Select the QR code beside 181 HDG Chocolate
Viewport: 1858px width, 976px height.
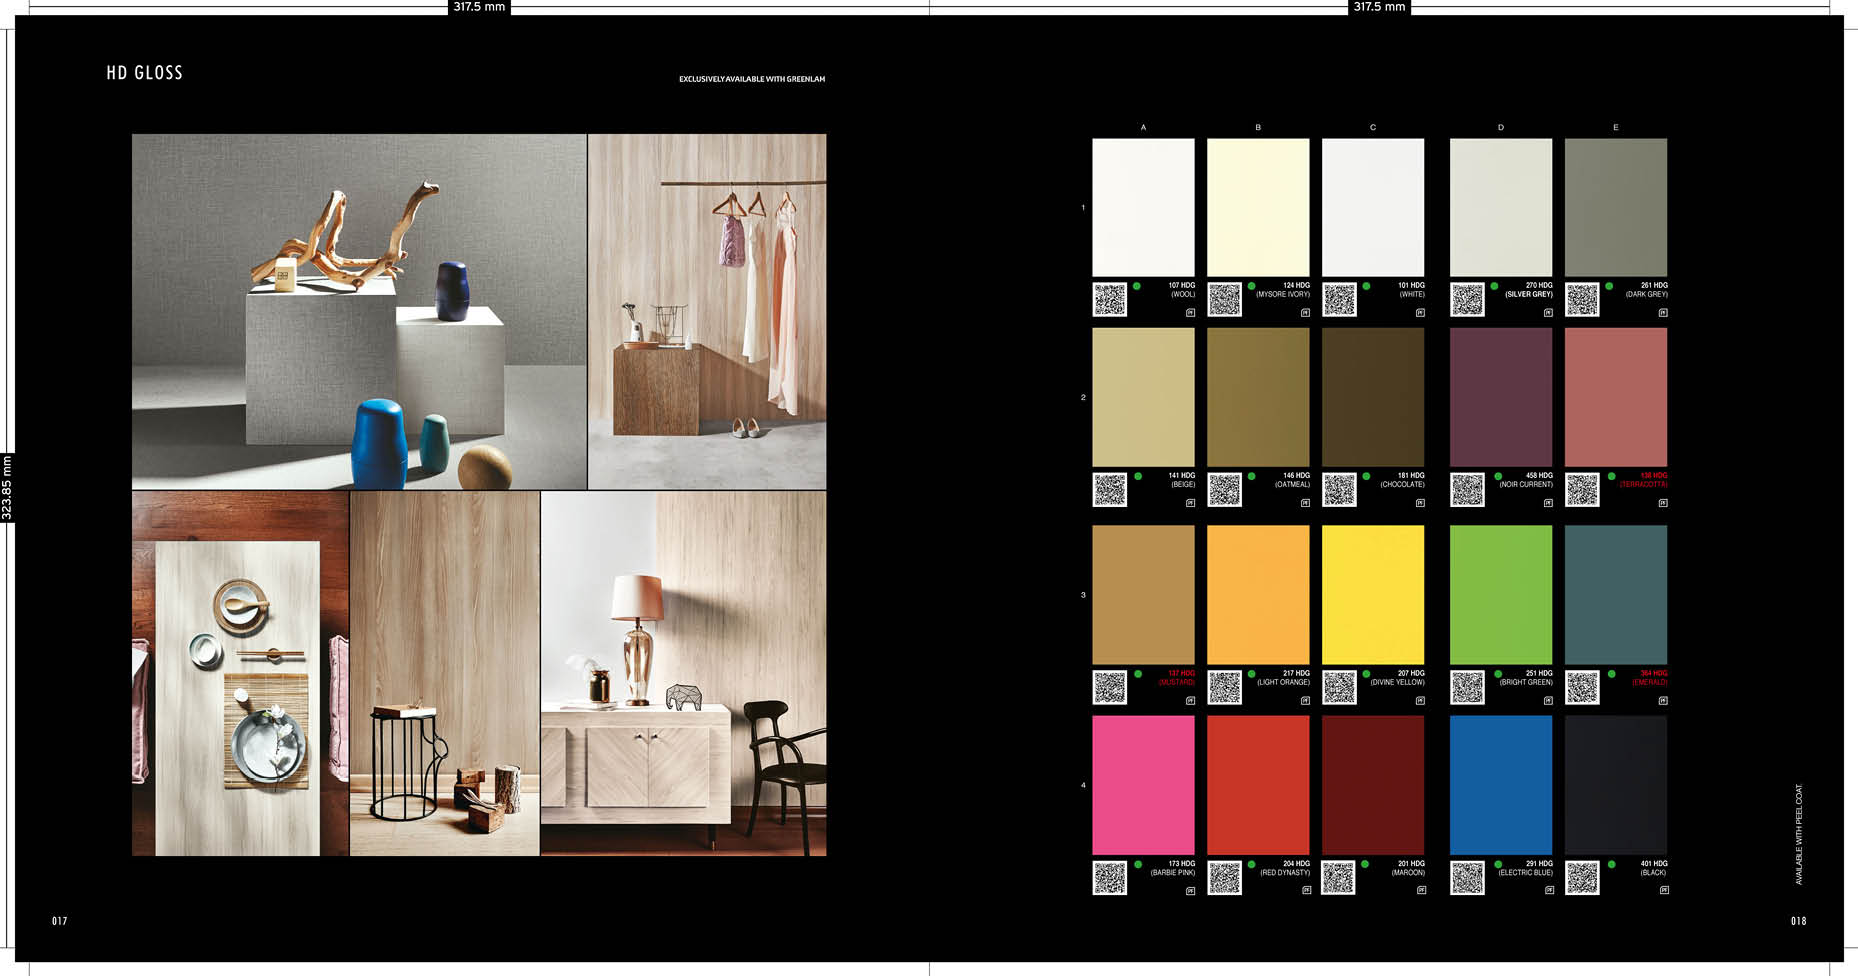[x=1339, y=489]
